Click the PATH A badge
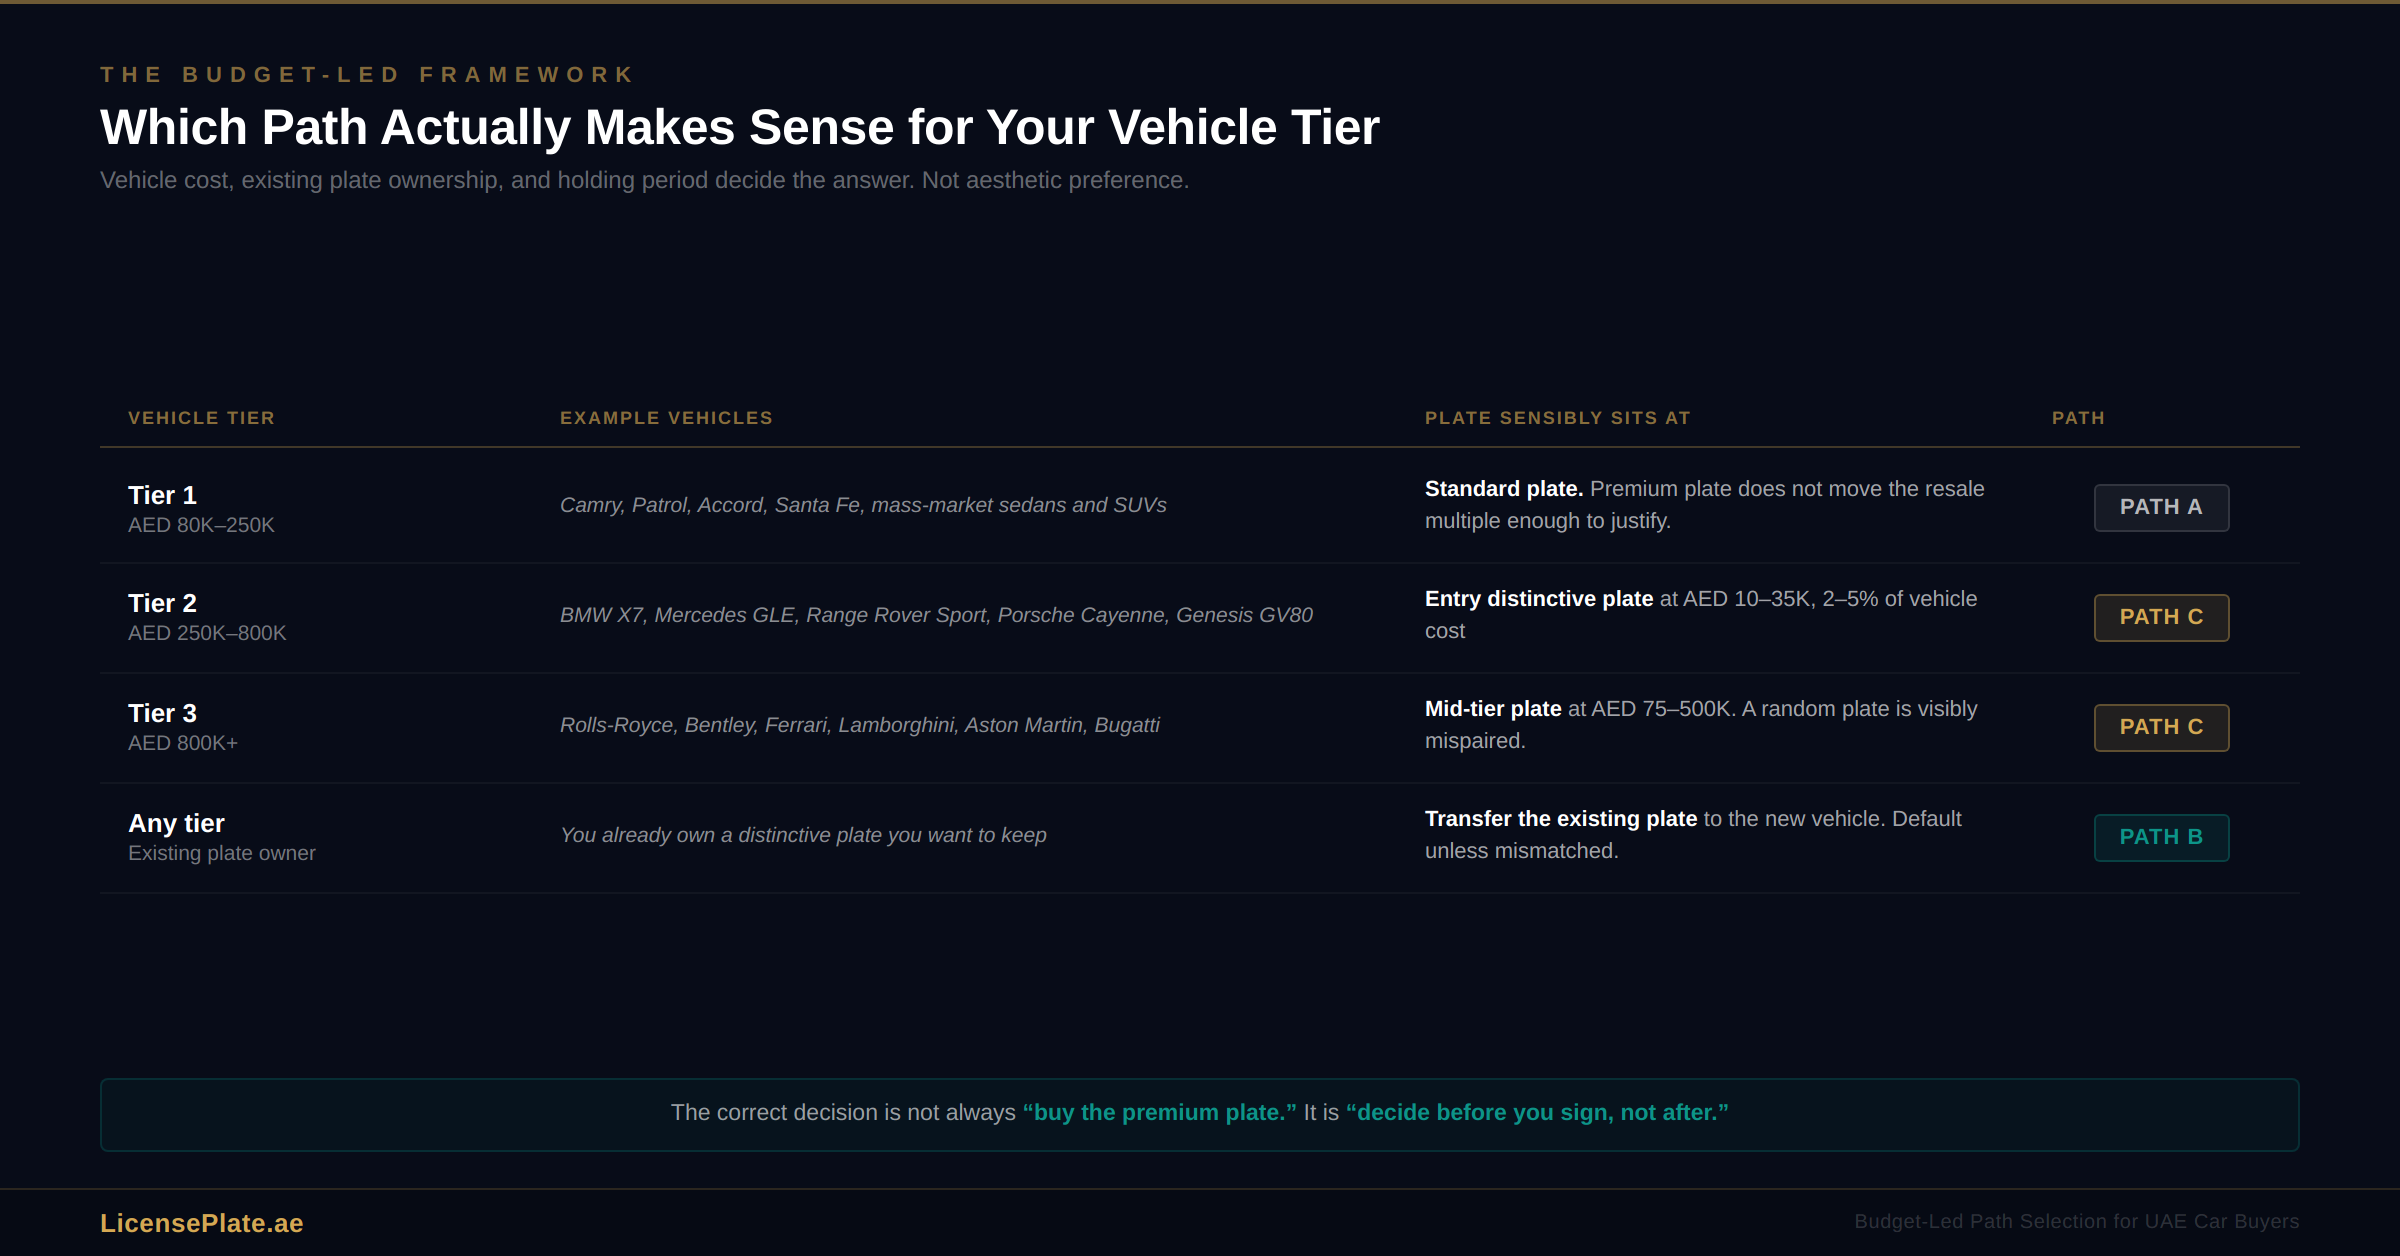 coord(2161,507)
